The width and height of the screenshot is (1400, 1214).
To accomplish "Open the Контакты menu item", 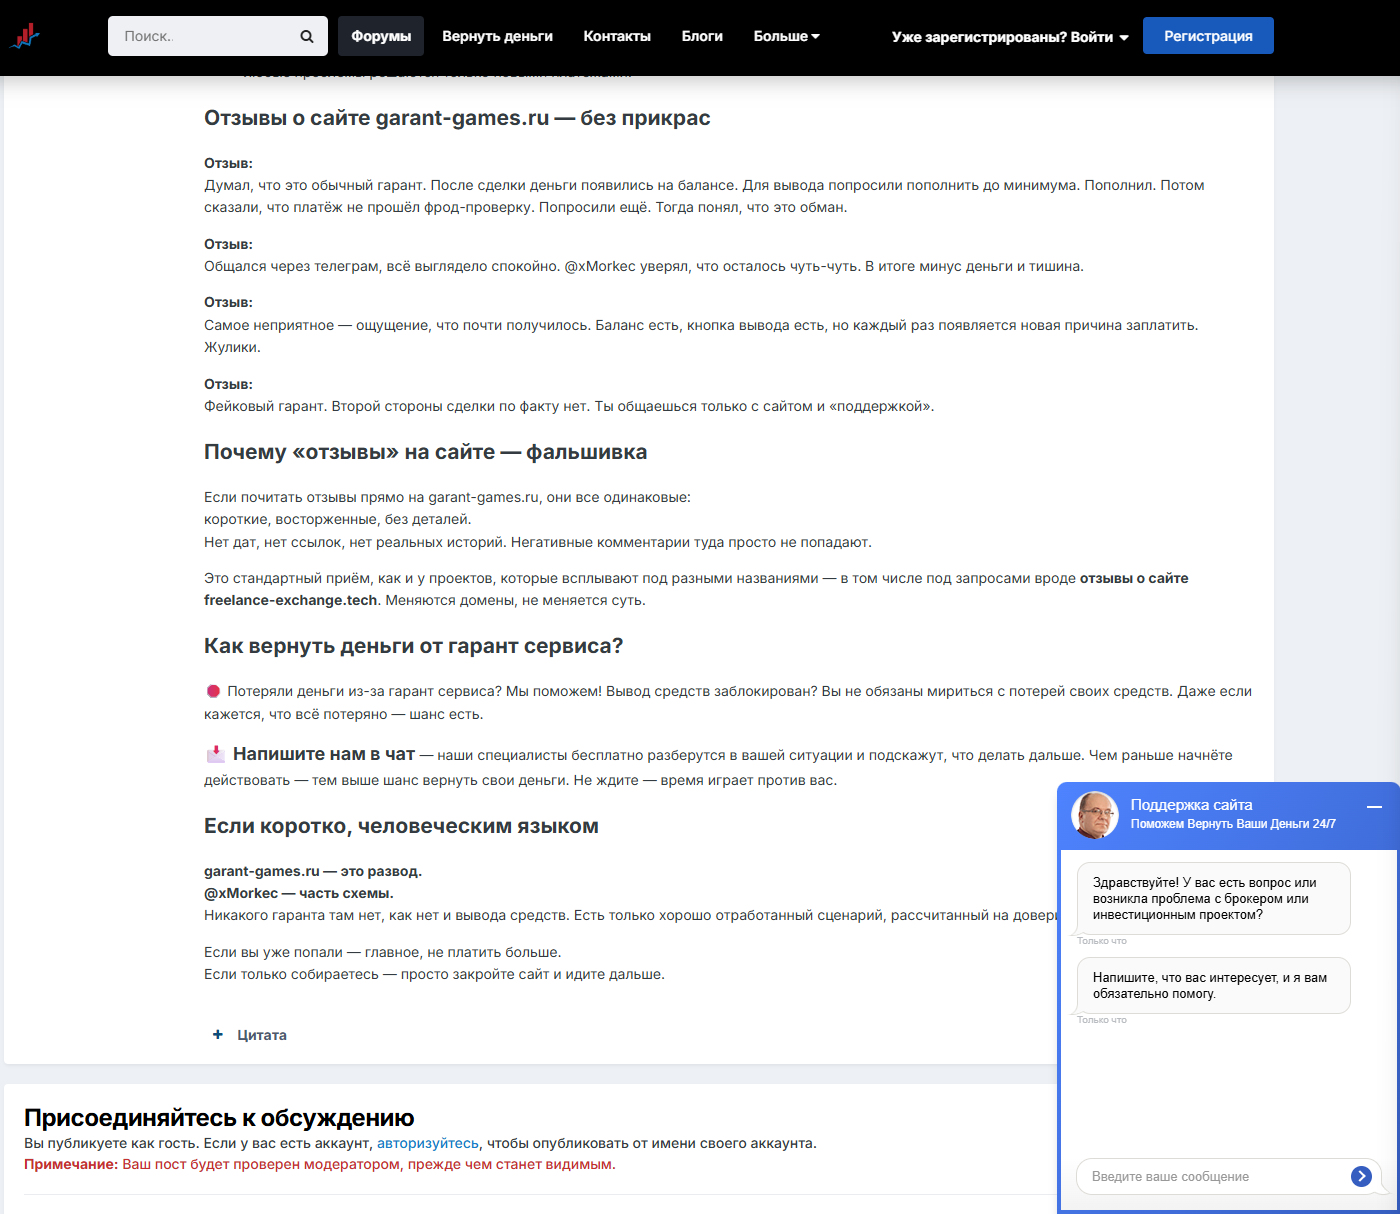I will pos(617,36).
